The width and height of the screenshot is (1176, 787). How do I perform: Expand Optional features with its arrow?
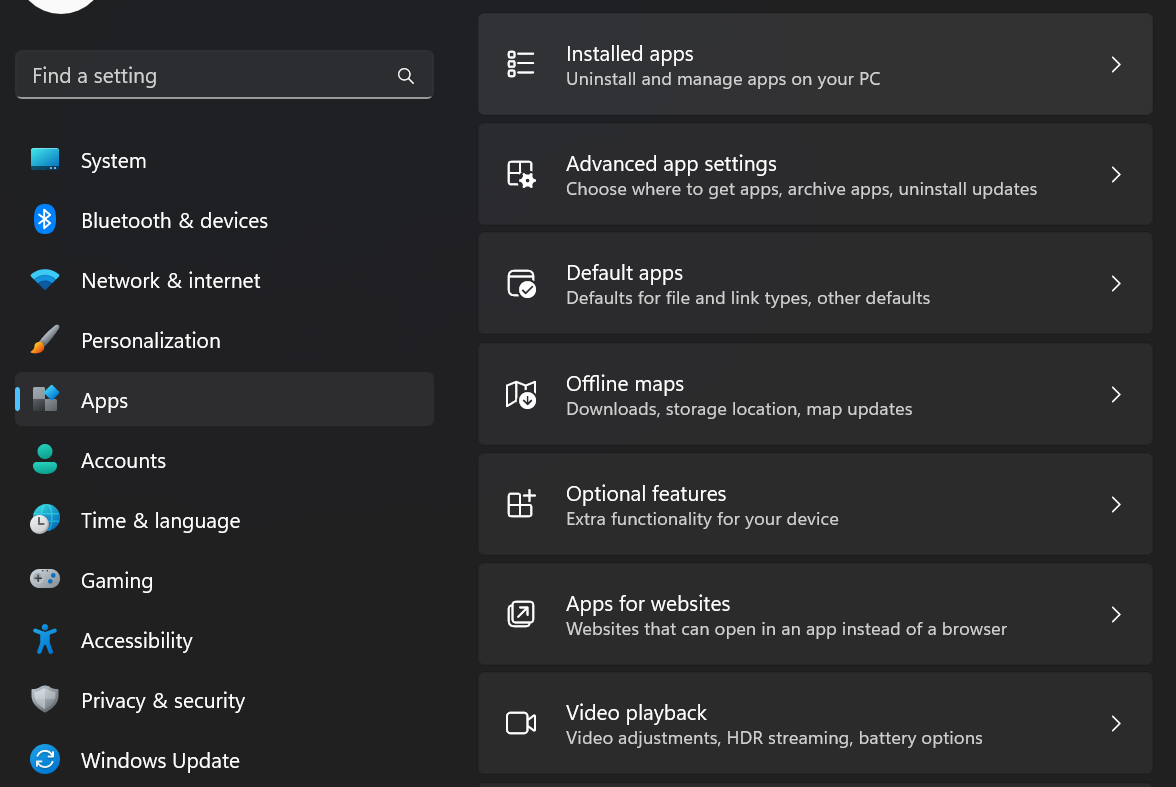point(1116,505)
